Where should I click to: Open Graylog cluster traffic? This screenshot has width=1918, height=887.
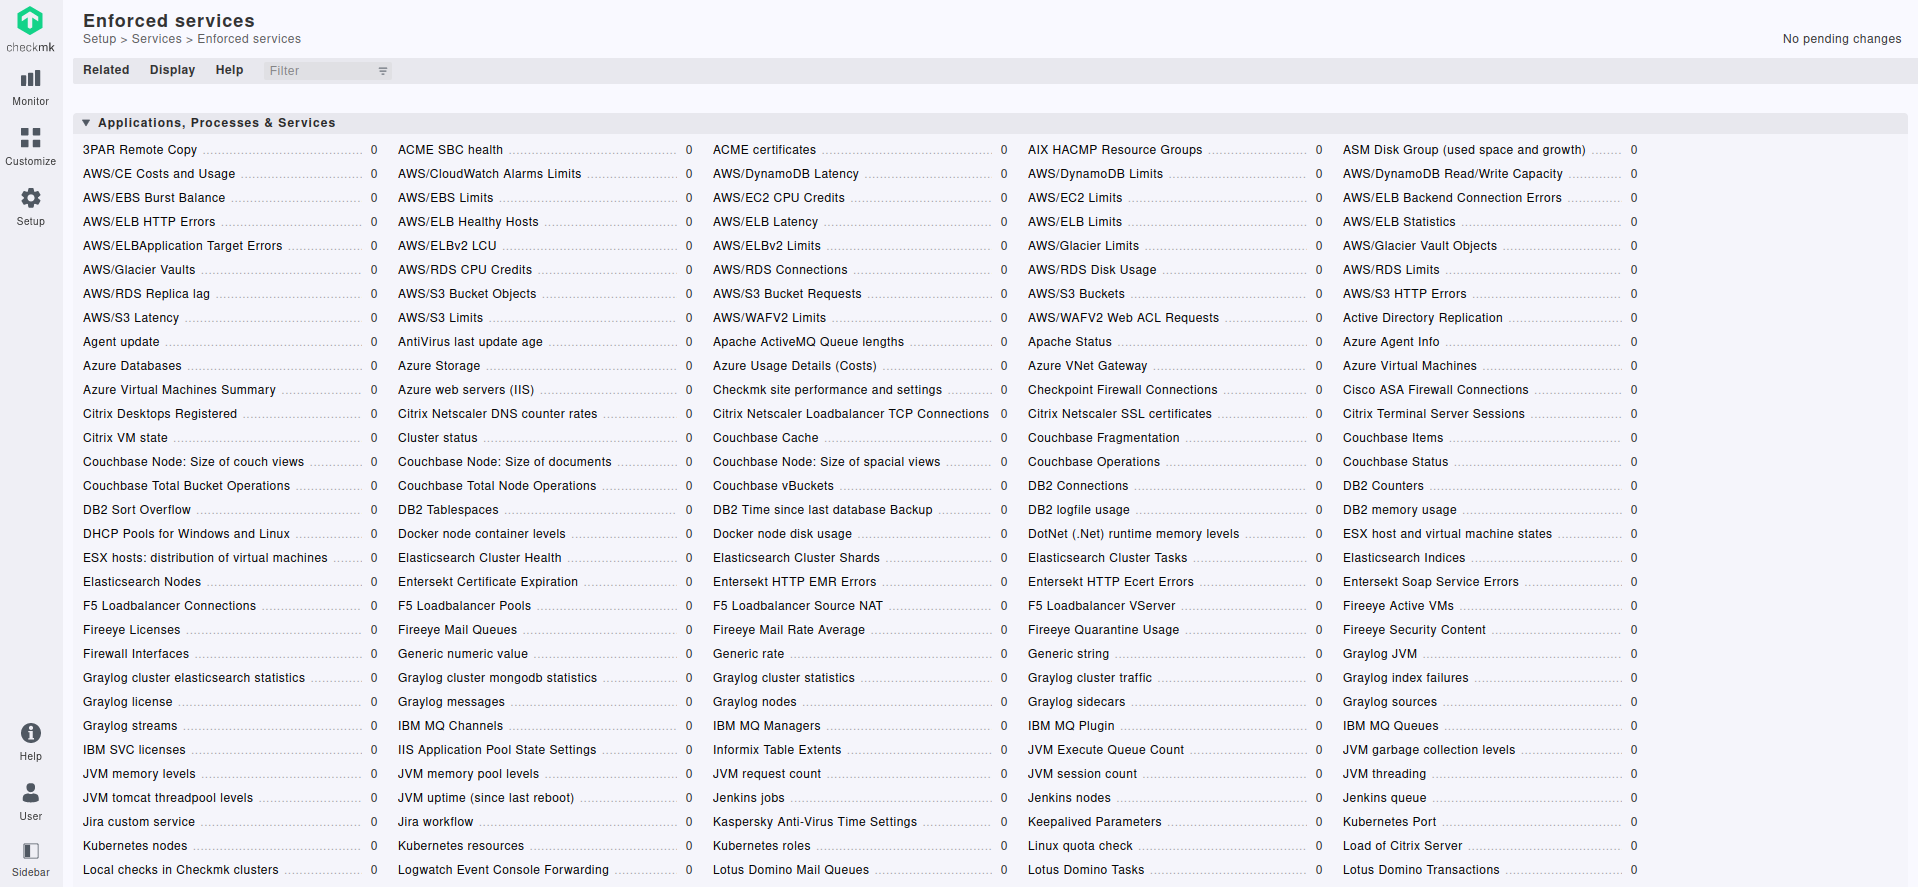coord(1090,678)
